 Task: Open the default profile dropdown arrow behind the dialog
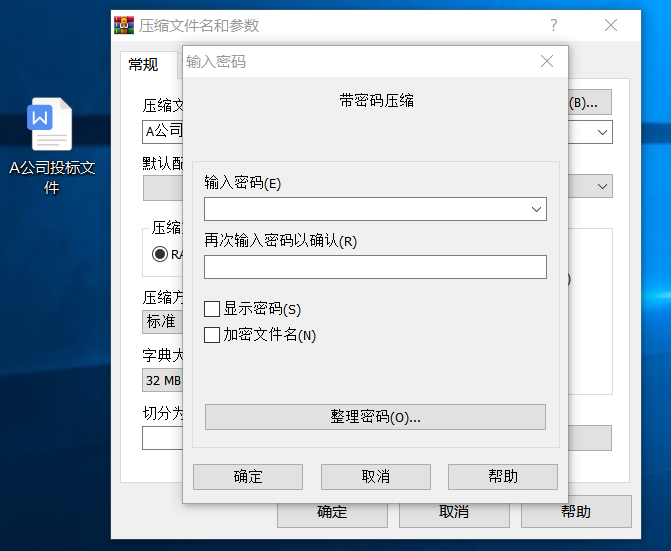(x=602, y=186)
